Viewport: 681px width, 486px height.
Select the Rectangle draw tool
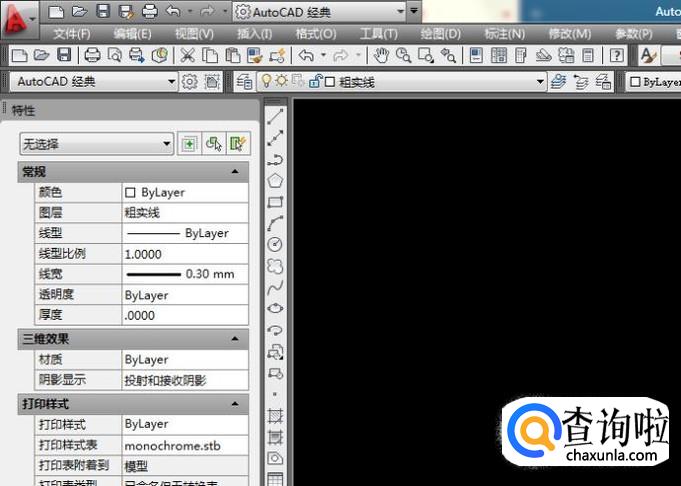(x=275, y=202)
